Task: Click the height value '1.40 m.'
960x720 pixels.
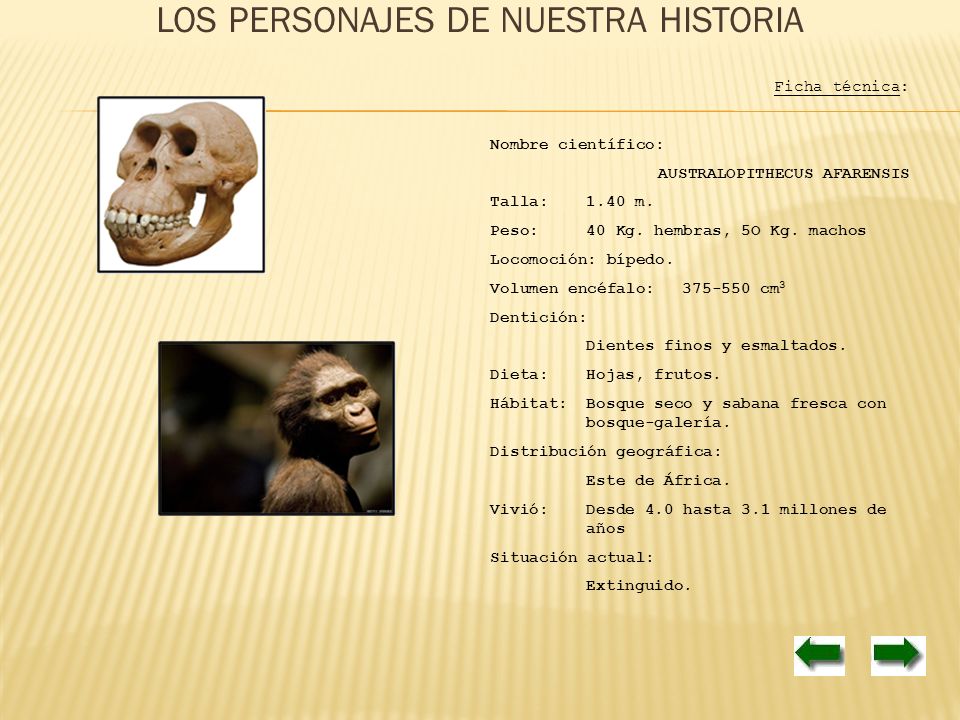Action: point(619,202)
